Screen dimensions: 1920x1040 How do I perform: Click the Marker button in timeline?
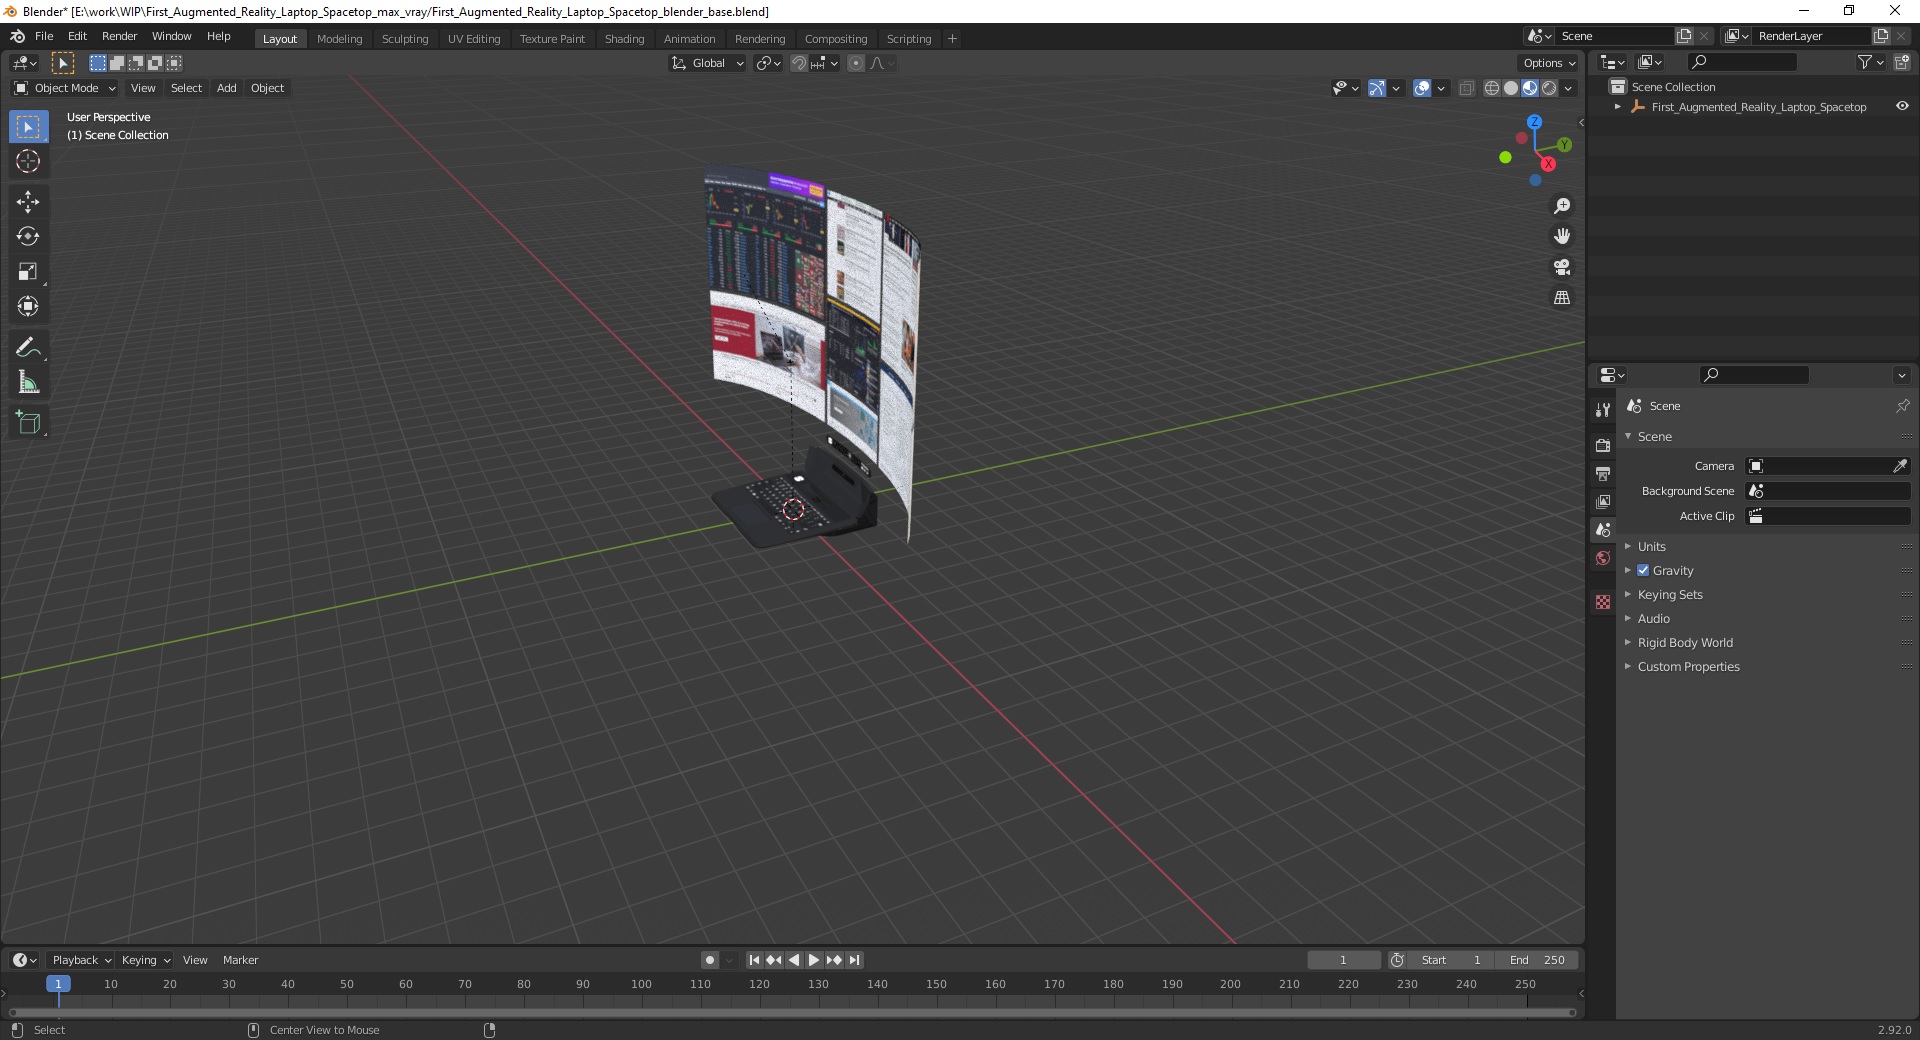(x=240, y=960)
